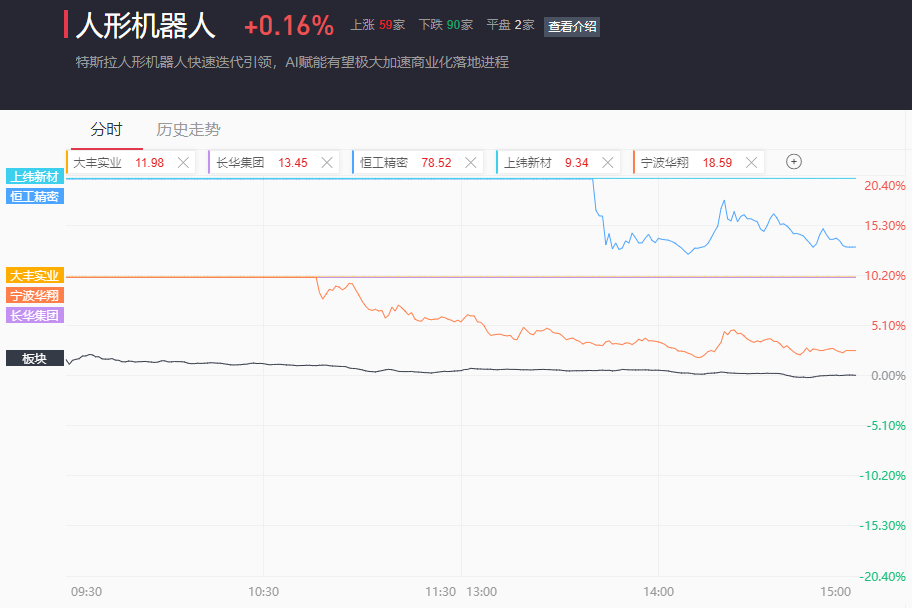
Task: Close the 恒工精密 comparison chip
Action: click(470, 162)
